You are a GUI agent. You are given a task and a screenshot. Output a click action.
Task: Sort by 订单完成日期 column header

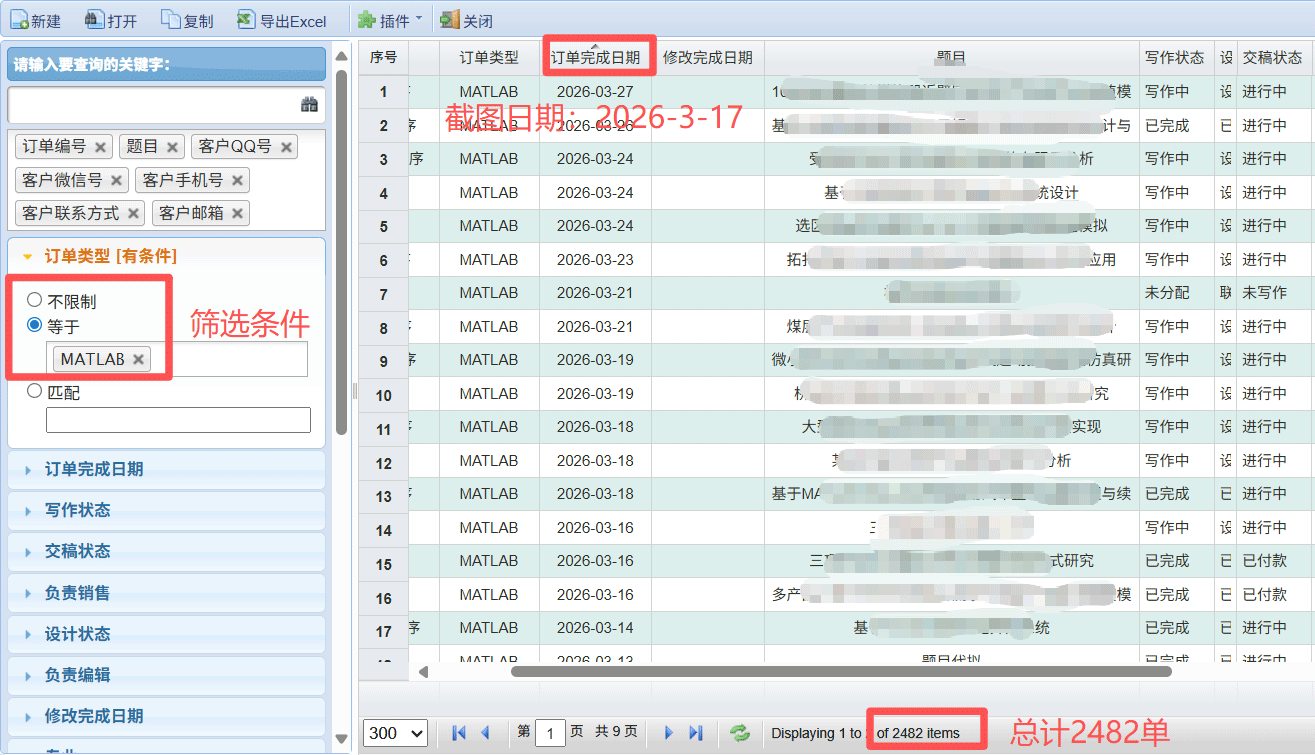[x=595, y=58]
